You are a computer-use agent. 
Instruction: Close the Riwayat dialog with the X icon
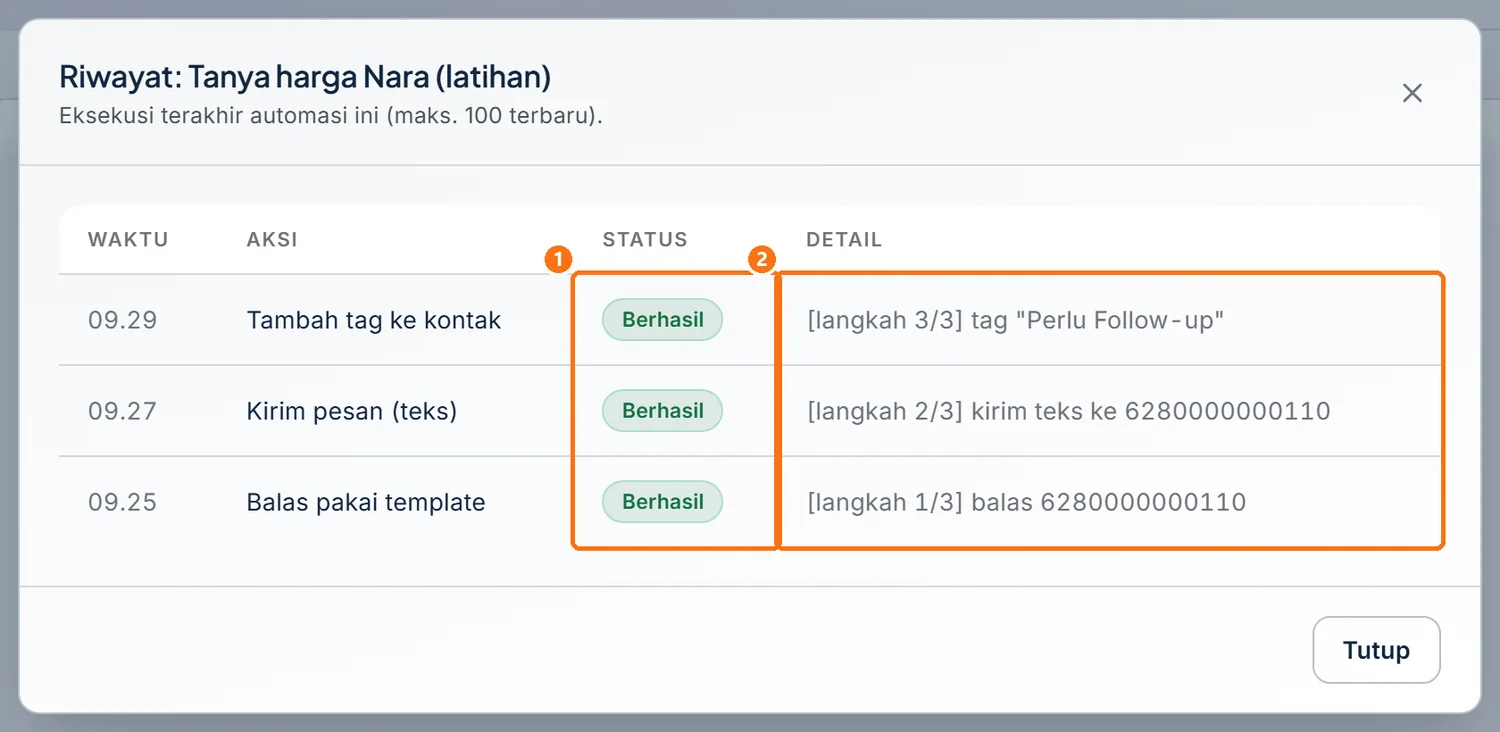coord(1412,93)
